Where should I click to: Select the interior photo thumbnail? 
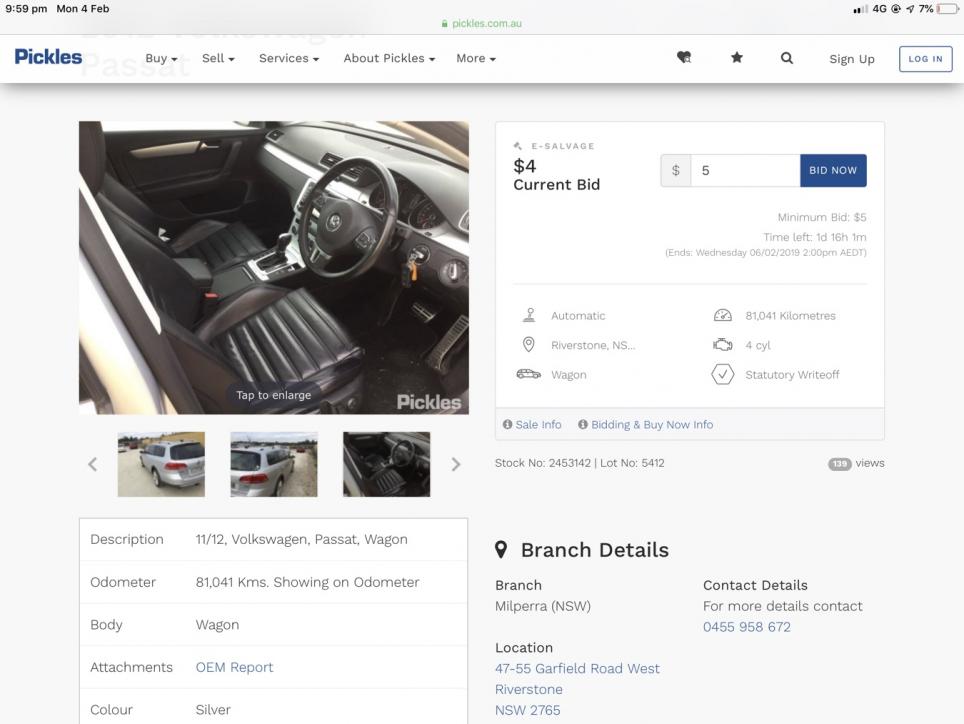[386, 464]
